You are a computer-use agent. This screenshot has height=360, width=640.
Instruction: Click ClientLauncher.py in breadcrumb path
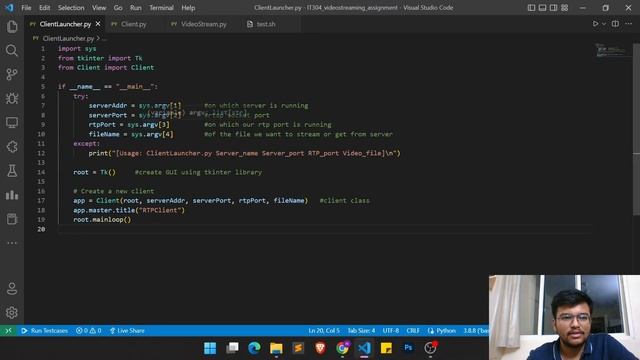click(68, 38)
